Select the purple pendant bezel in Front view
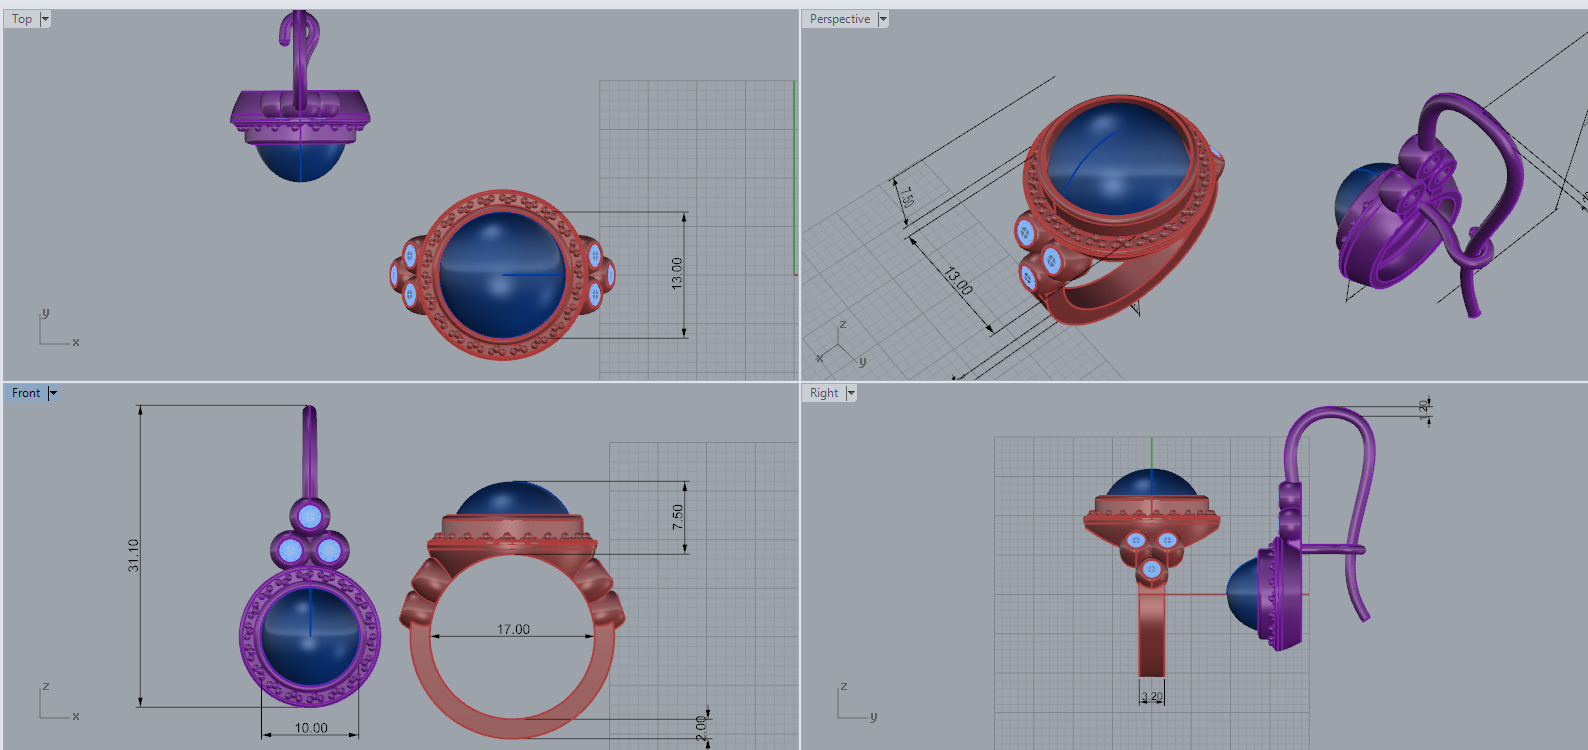This screenshot has width=1588, height=750. tap(310, 636)
